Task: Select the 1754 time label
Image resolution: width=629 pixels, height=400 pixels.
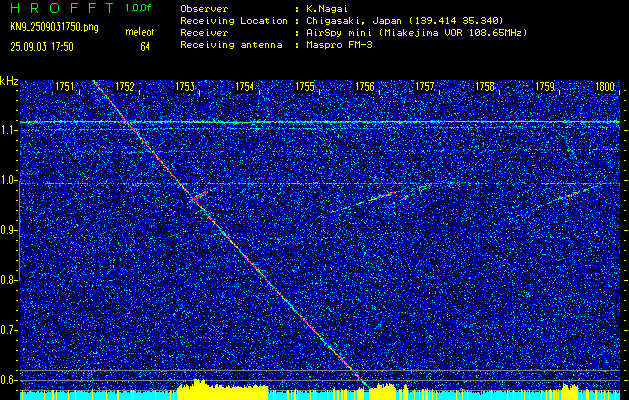Action: pyautogui.click(x=245, y=87)
